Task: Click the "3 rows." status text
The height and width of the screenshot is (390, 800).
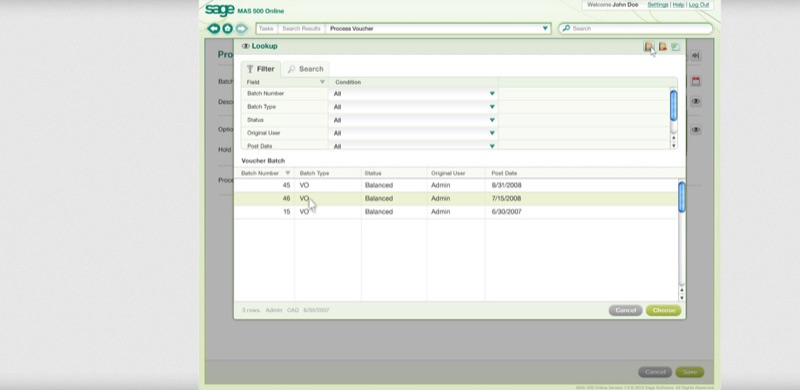Action: pos(251,310)
